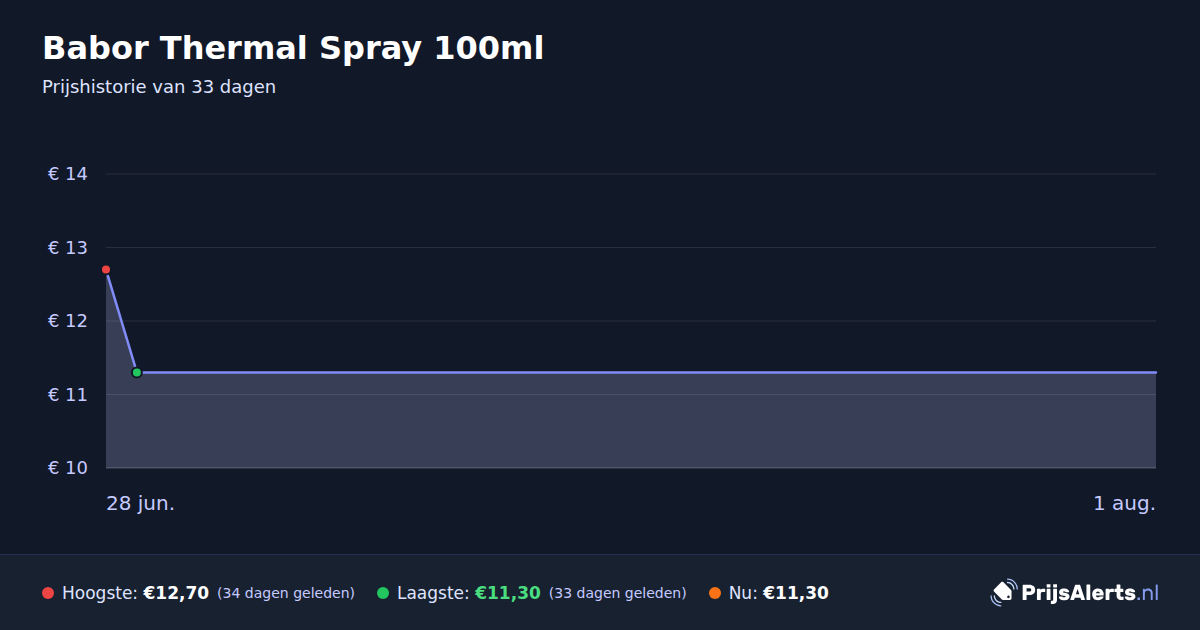Screen dimensions: 1200x630
Task: Click the red Hoogste legend dot
Action: pyautogui.click(x=48, y=593)
